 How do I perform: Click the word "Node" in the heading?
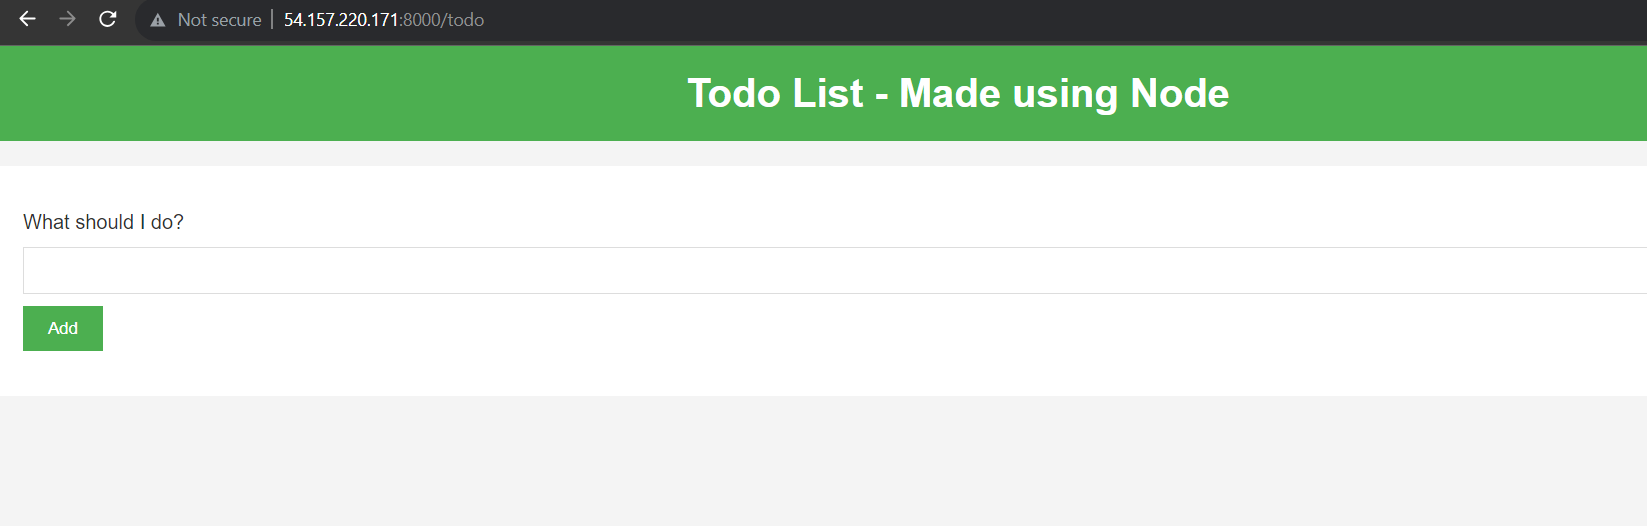tap(1179, 93)
